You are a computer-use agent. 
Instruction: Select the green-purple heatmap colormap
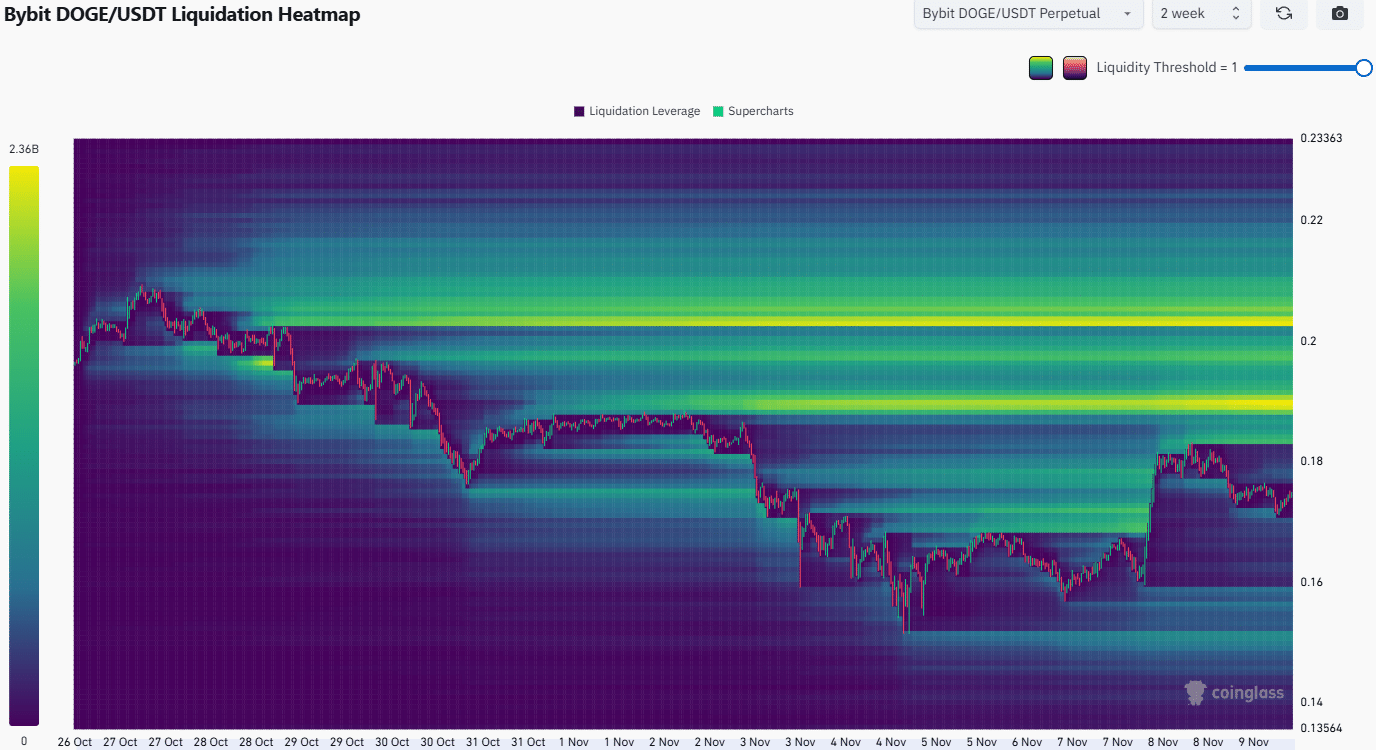1040,67
